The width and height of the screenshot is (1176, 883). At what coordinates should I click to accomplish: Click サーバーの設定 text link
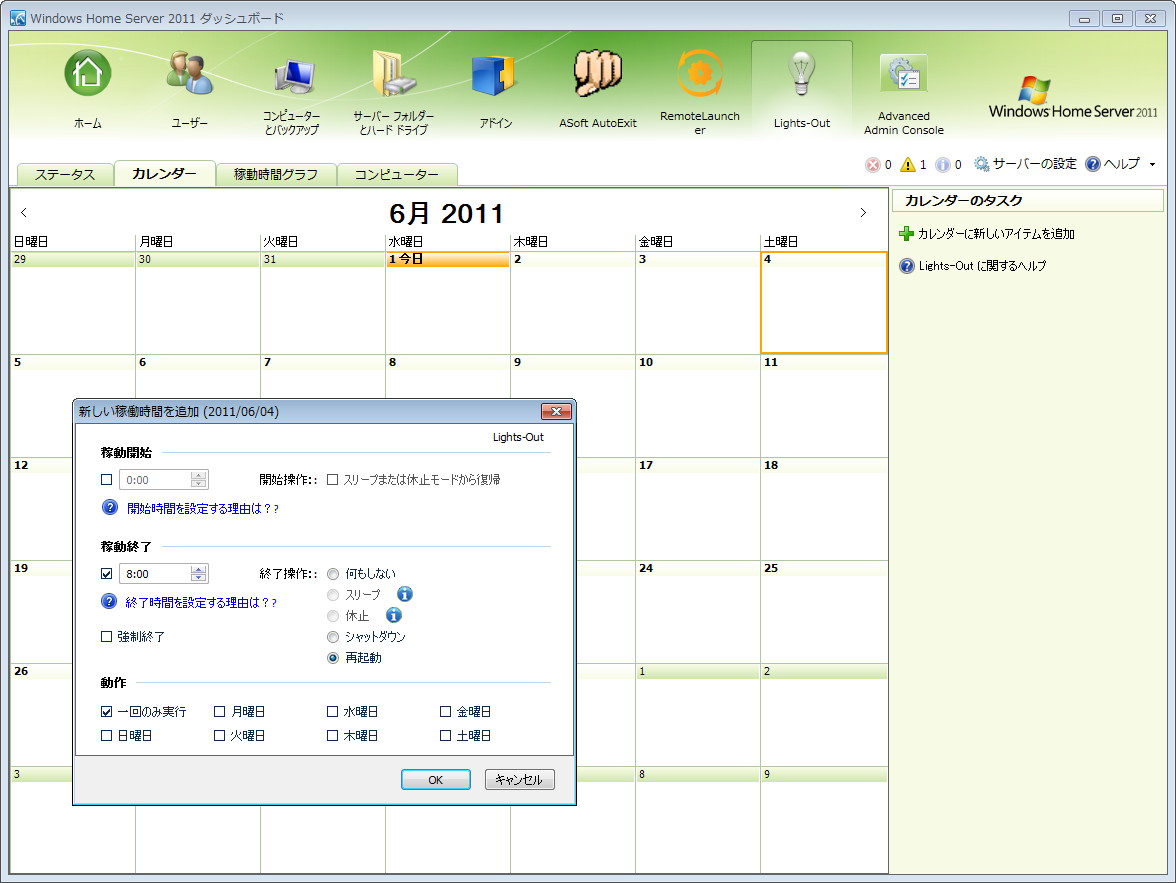coord(1034,164)
